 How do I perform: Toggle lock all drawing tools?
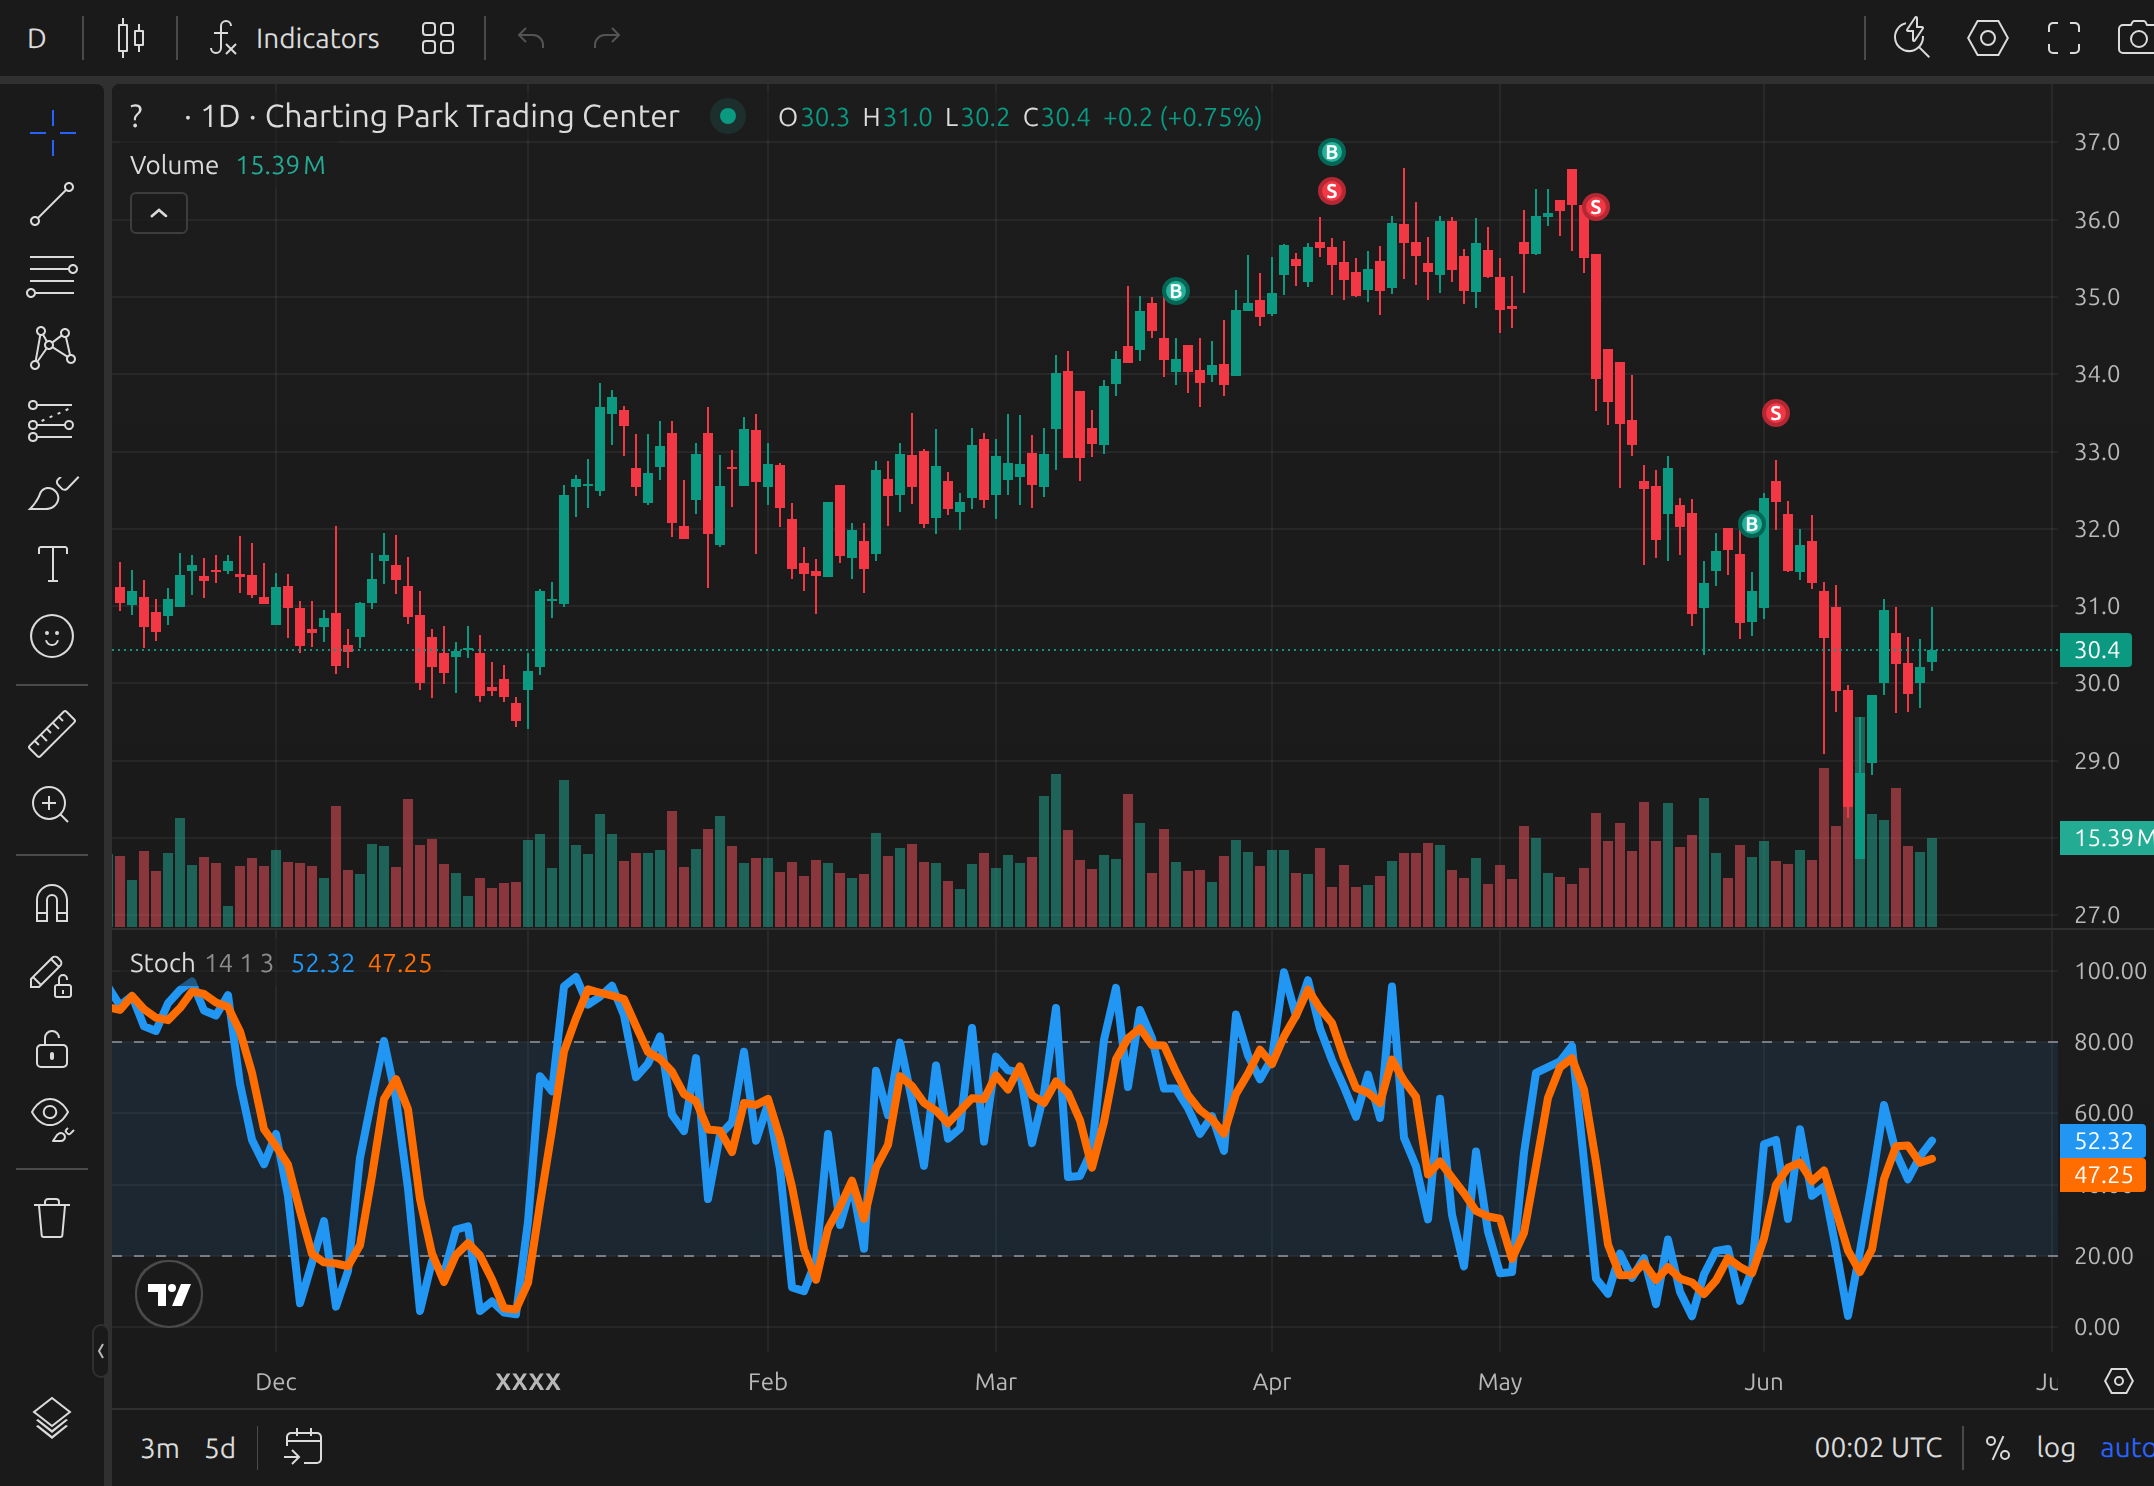click(x=52, y=1050)
